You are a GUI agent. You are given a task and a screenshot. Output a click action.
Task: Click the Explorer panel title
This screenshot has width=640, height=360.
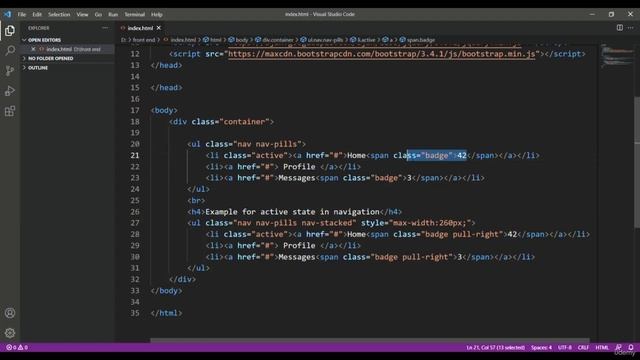click(x=39, y=28)
